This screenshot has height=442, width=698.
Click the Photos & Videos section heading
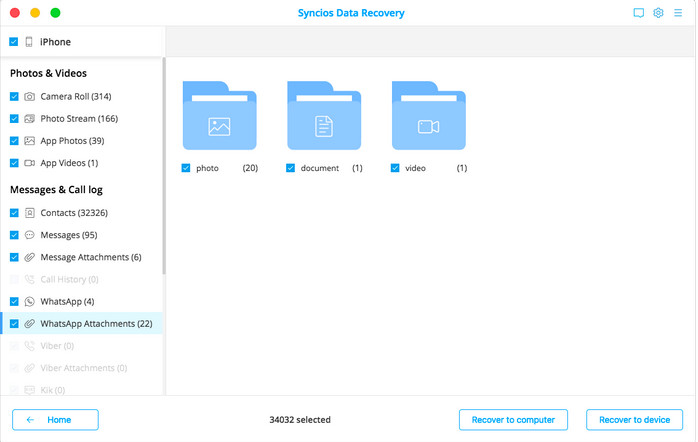coord(49,73)
